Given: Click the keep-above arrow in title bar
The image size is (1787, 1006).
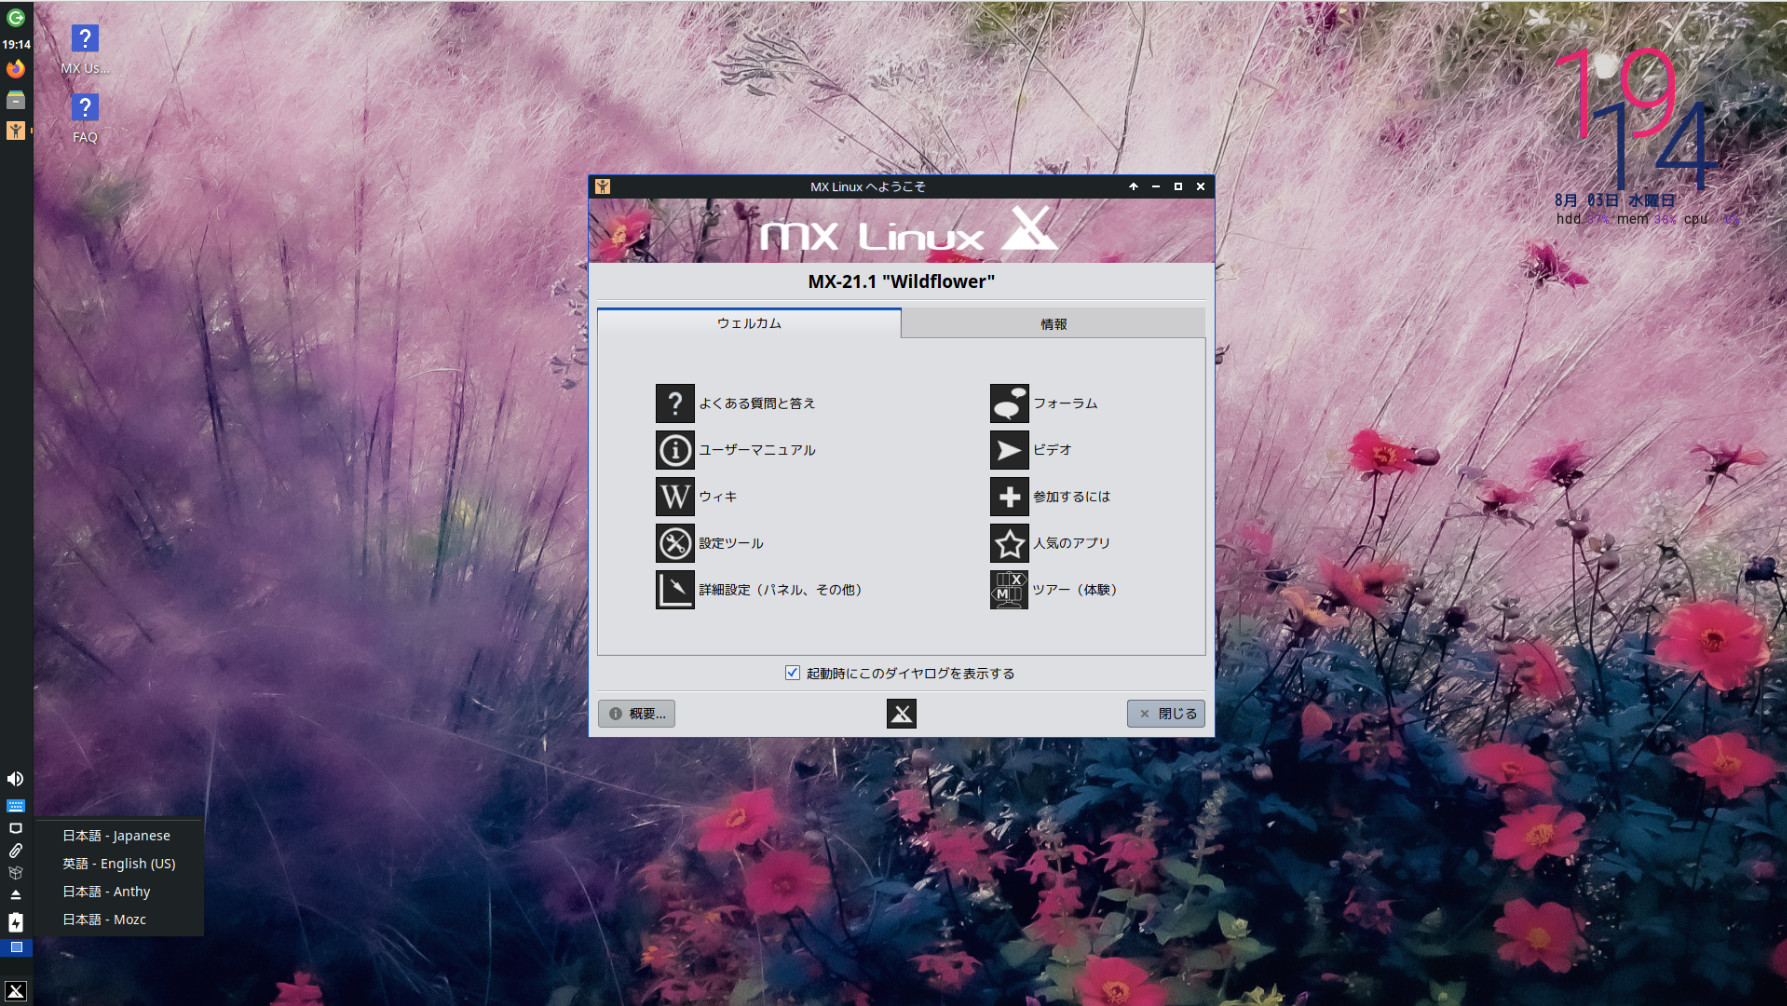Looking at the screenshot, I should point(1133,186).
